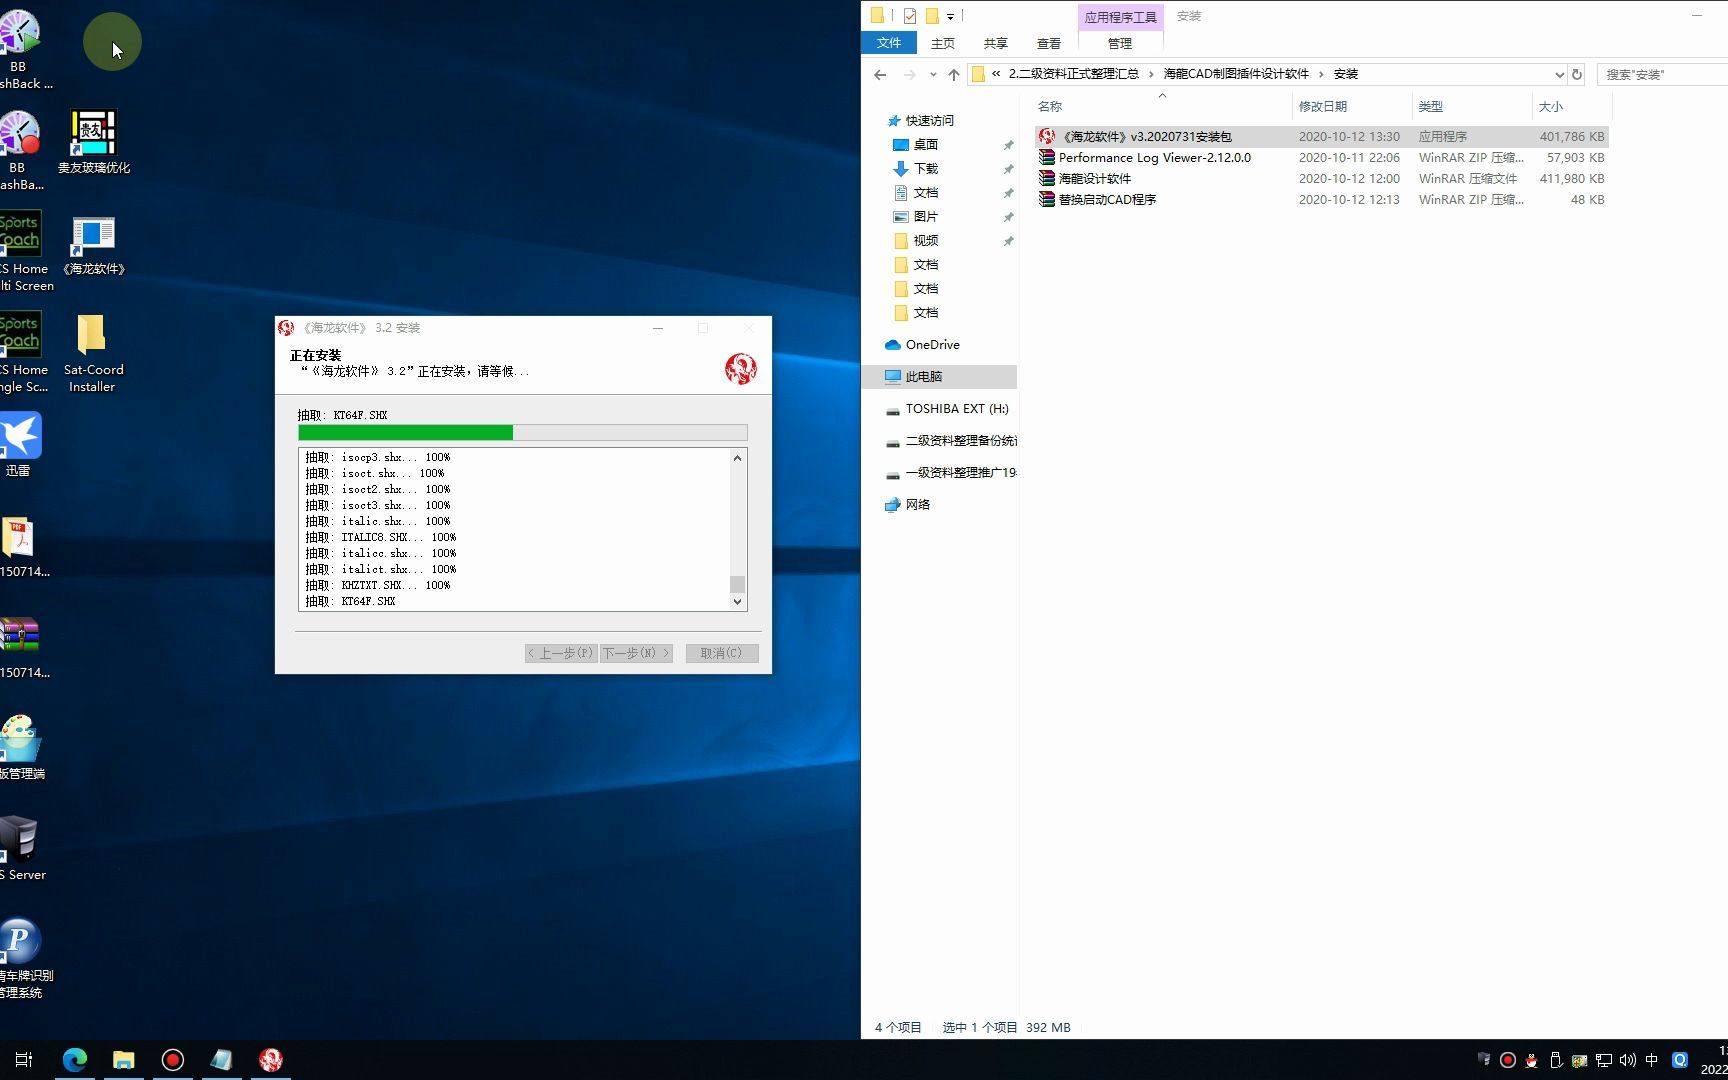Click the 下一步(N) button in installer

pos(636,653)
